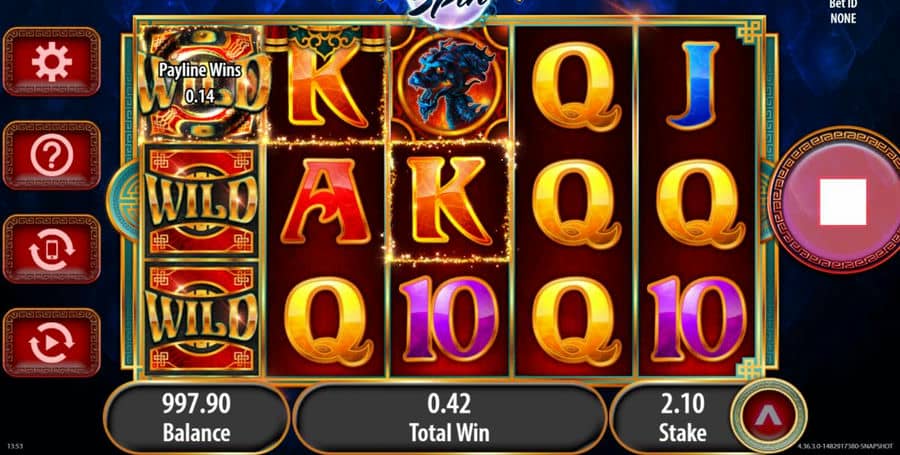Toggle the phone rotation mode button

[x=52, y=249]
